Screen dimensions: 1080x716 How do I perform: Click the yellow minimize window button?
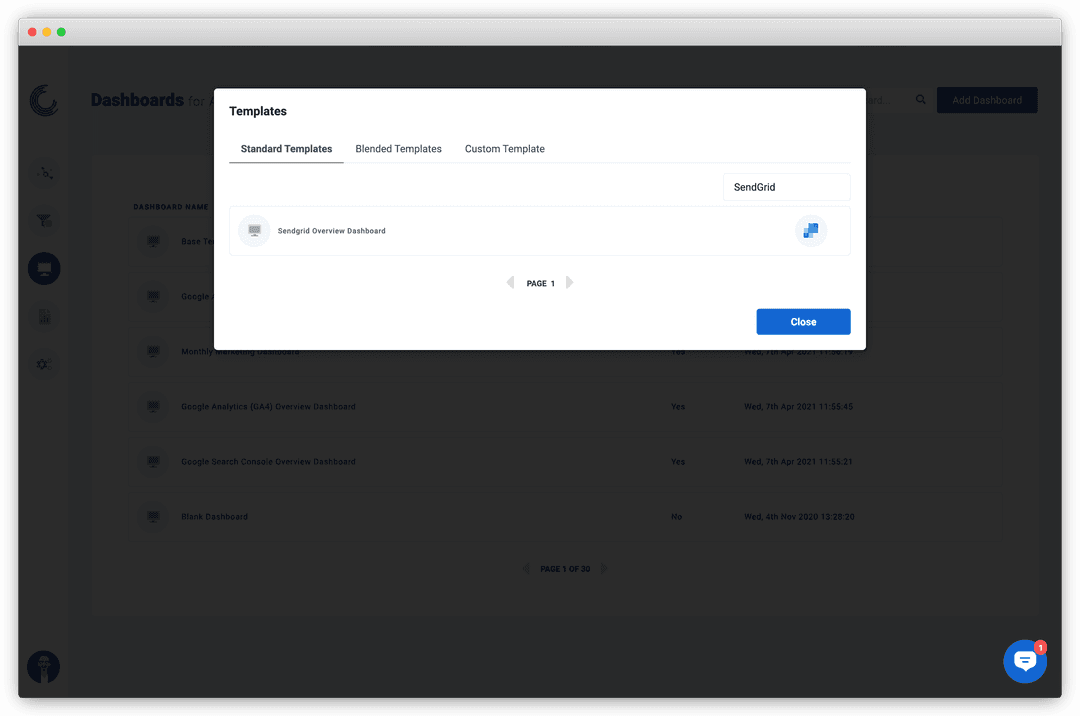point(47,32)
